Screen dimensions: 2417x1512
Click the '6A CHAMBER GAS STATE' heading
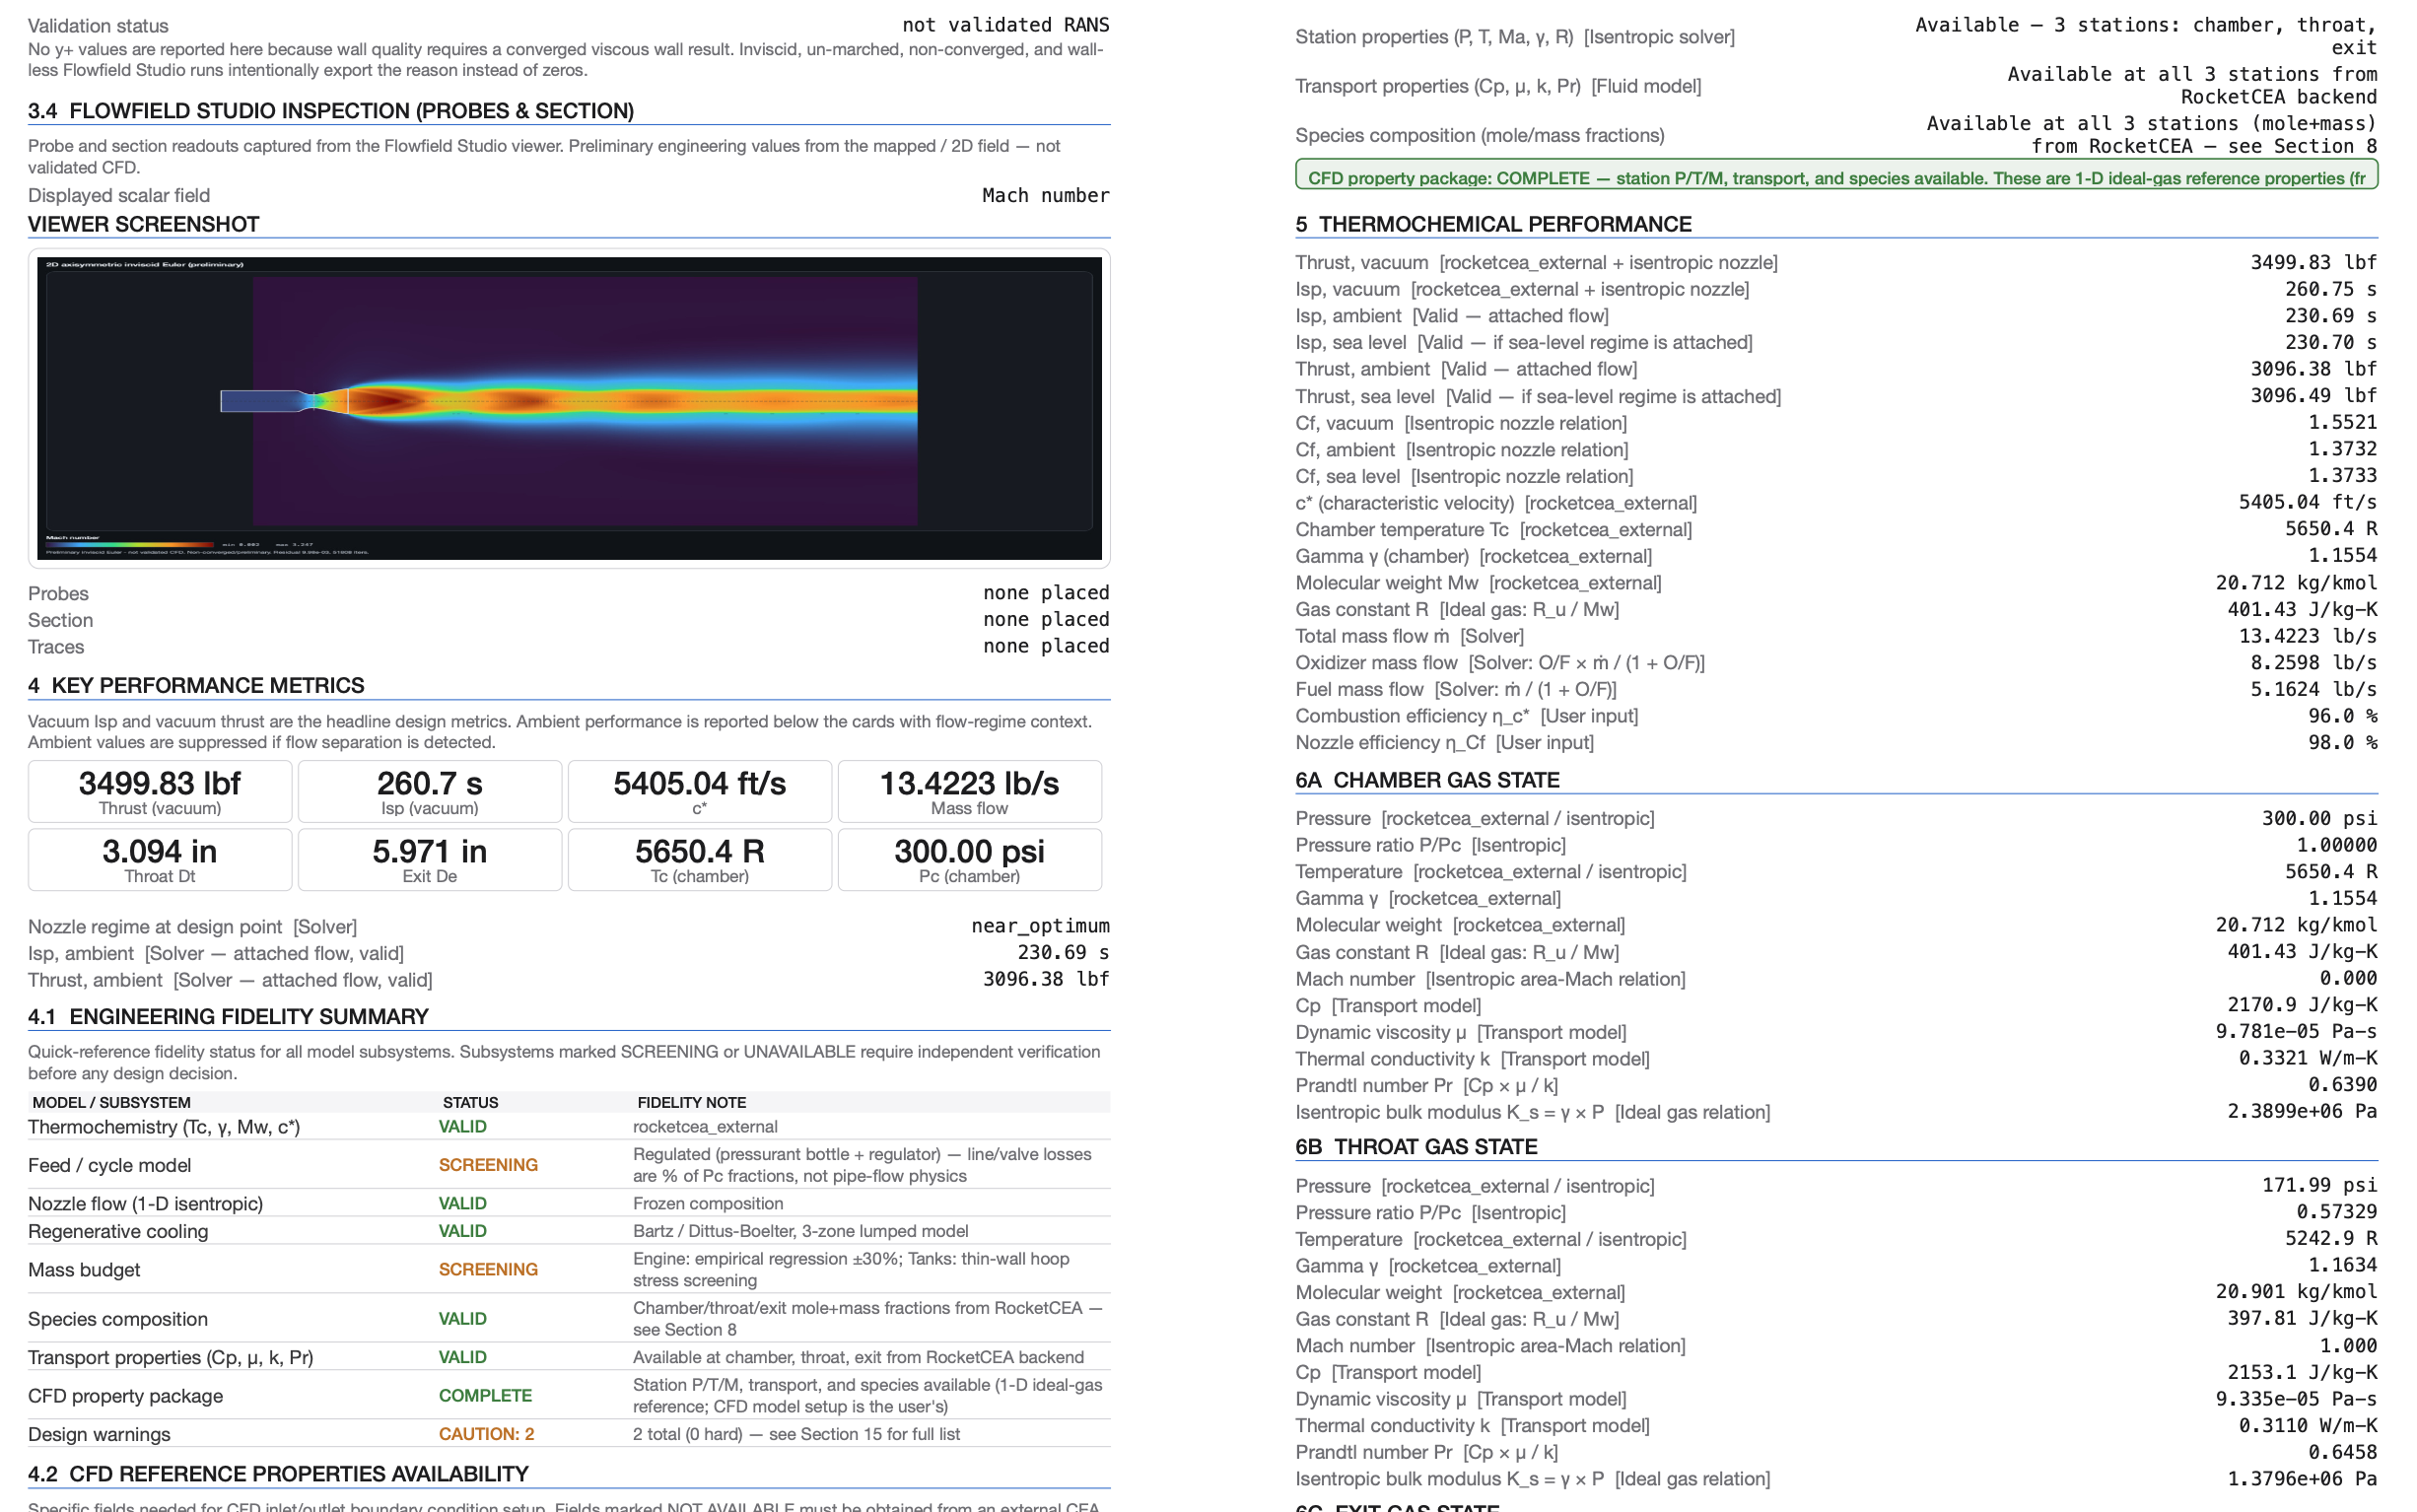[1427, 780]
